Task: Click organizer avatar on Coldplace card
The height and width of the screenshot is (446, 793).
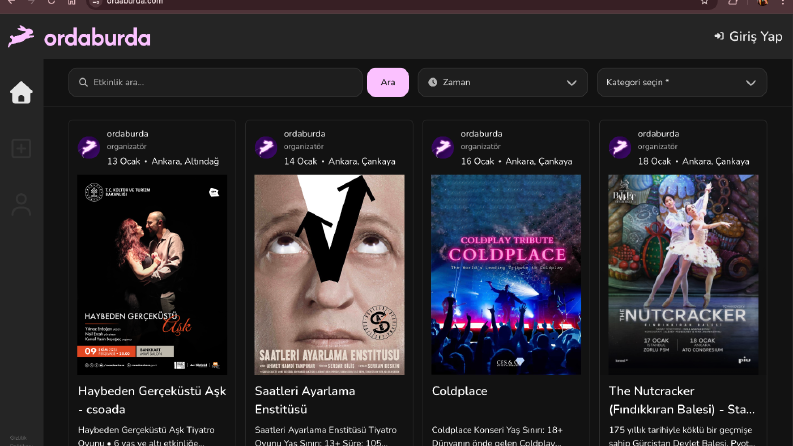Action: (443, 148)
